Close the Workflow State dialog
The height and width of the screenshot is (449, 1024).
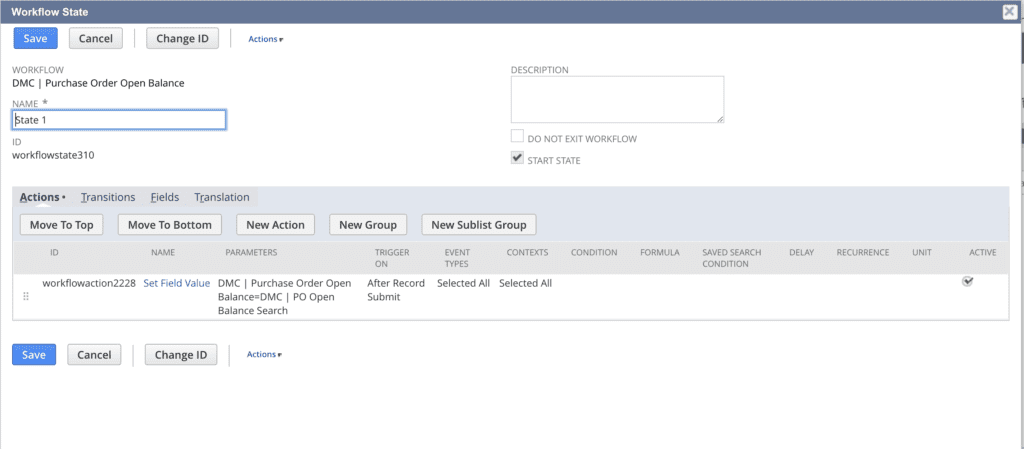(1010, 11)
